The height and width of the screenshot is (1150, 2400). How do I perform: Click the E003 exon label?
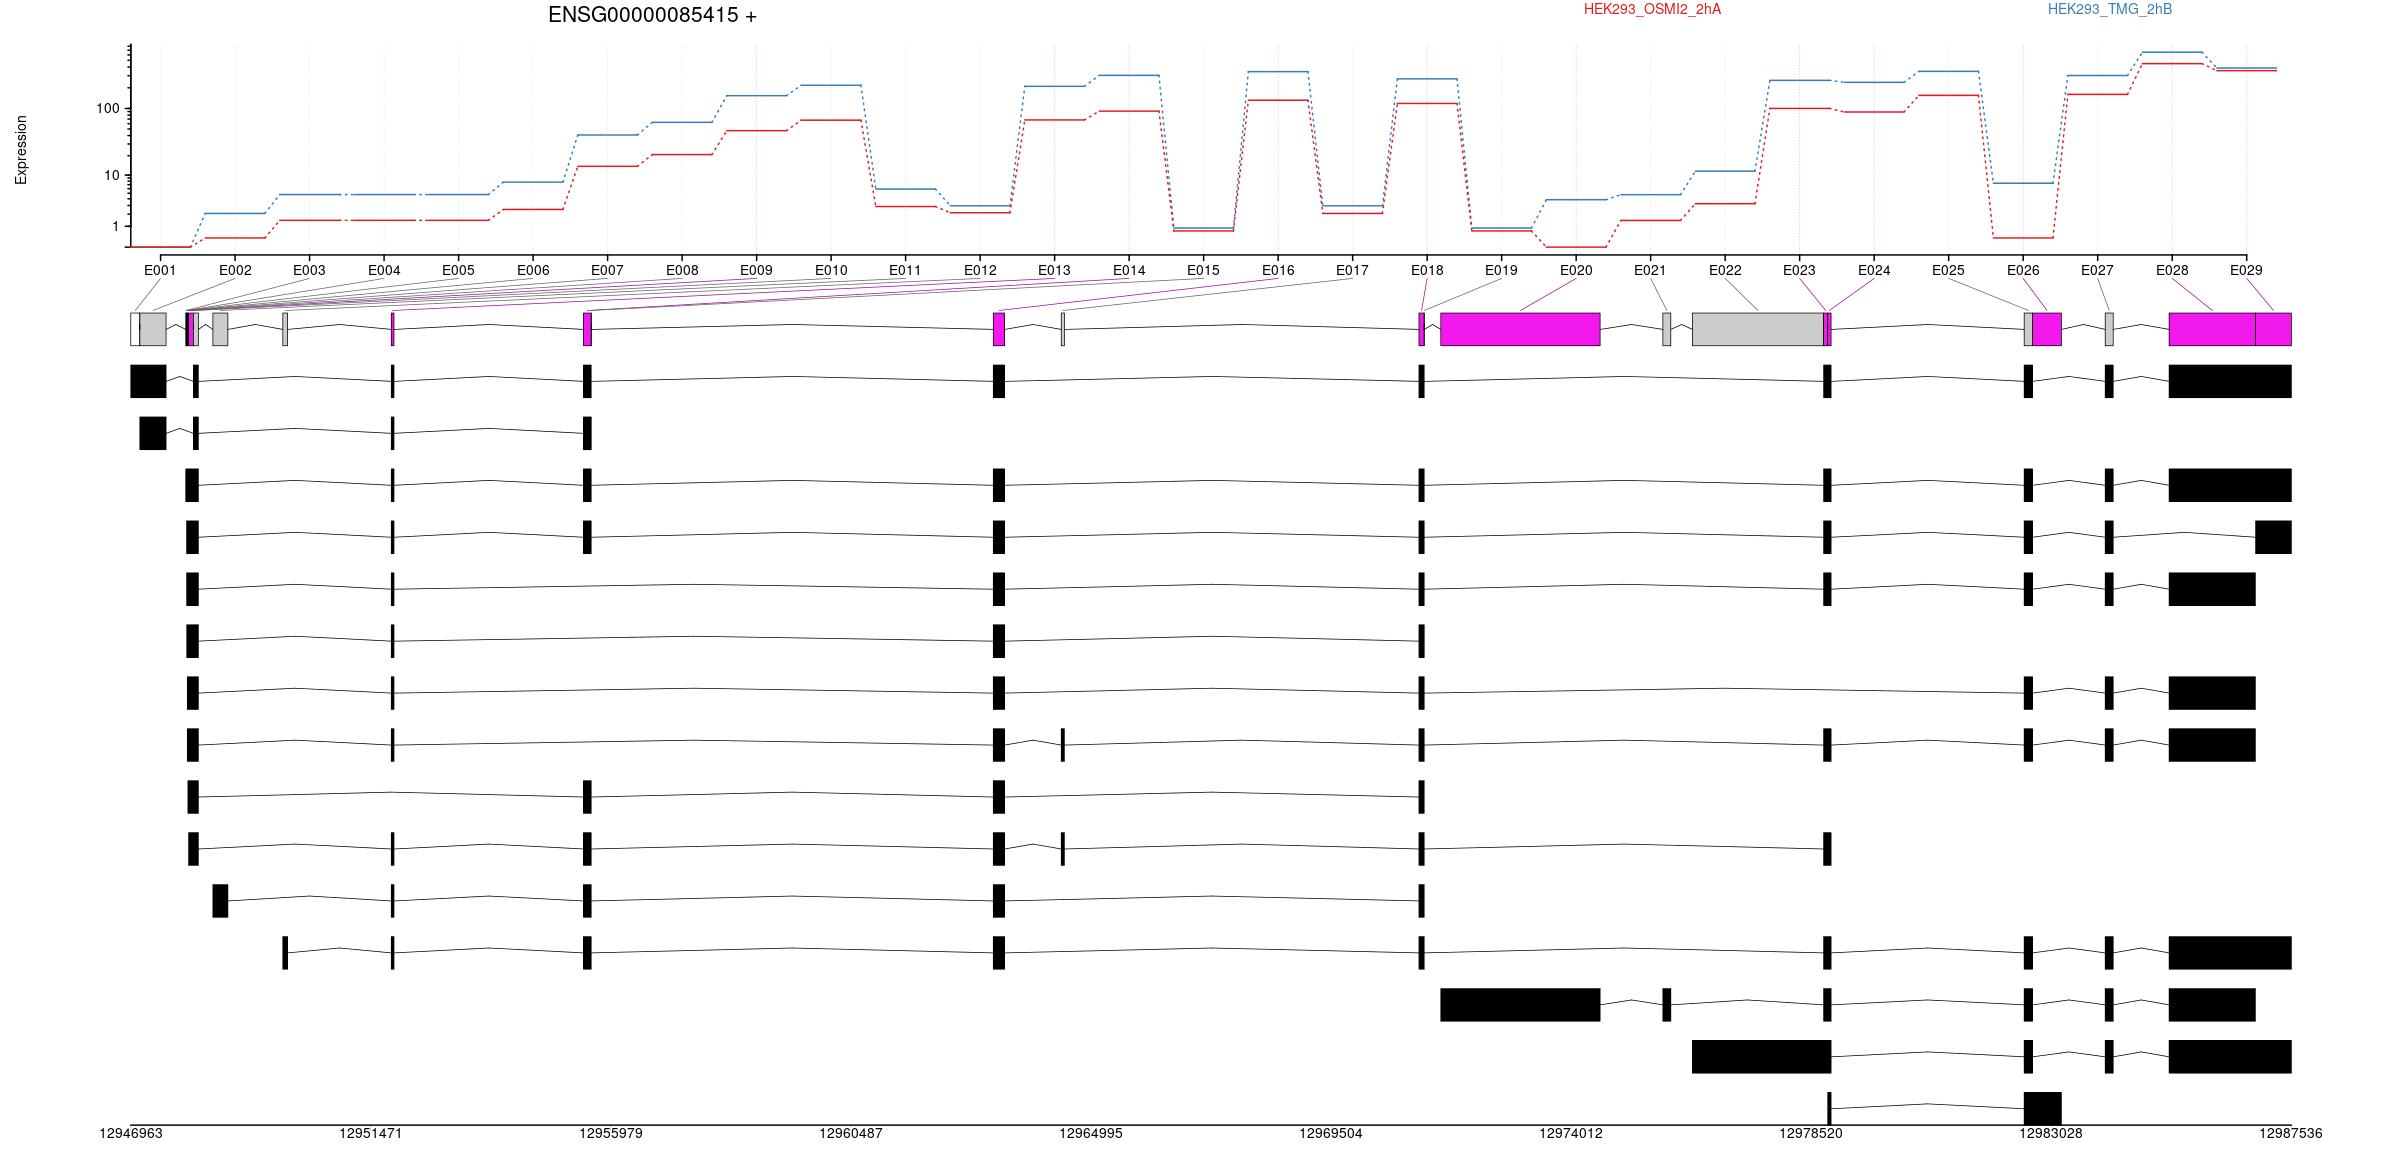(x=309, y=270)
